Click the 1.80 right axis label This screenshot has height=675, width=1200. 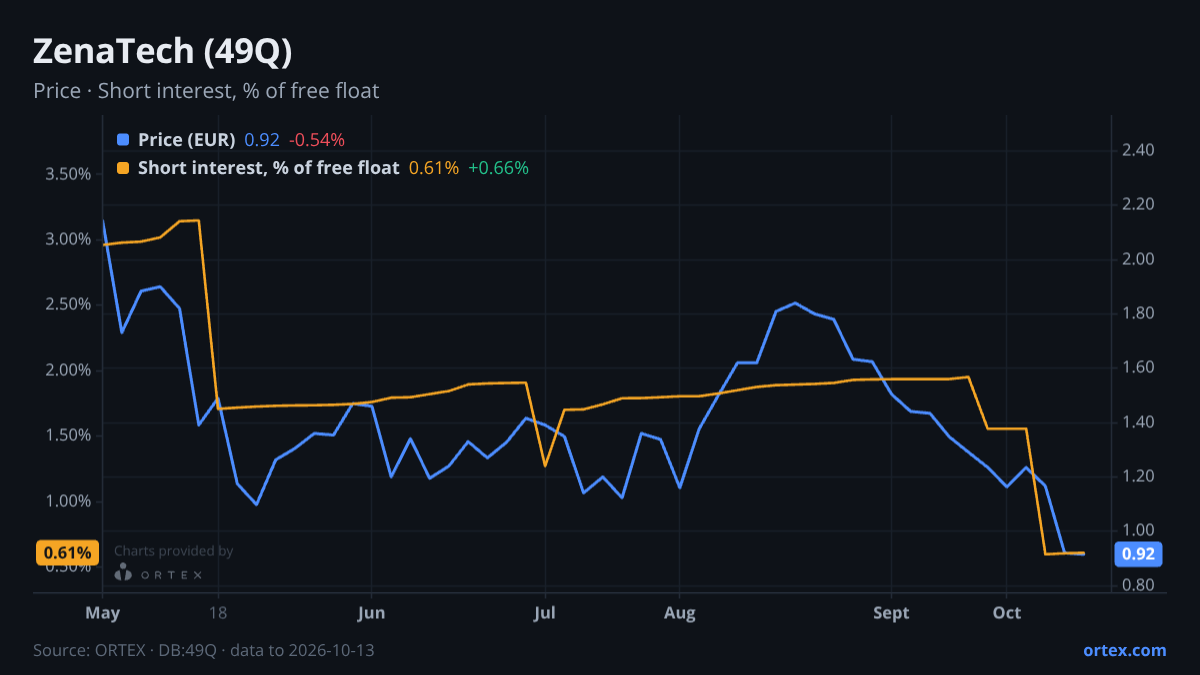1138,314
